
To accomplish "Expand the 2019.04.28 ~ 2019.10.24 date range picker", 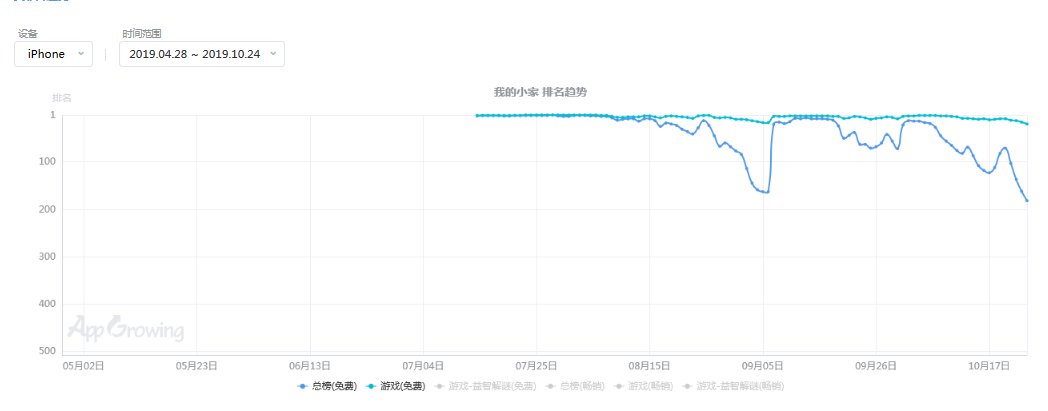I will tap(201, 54).
